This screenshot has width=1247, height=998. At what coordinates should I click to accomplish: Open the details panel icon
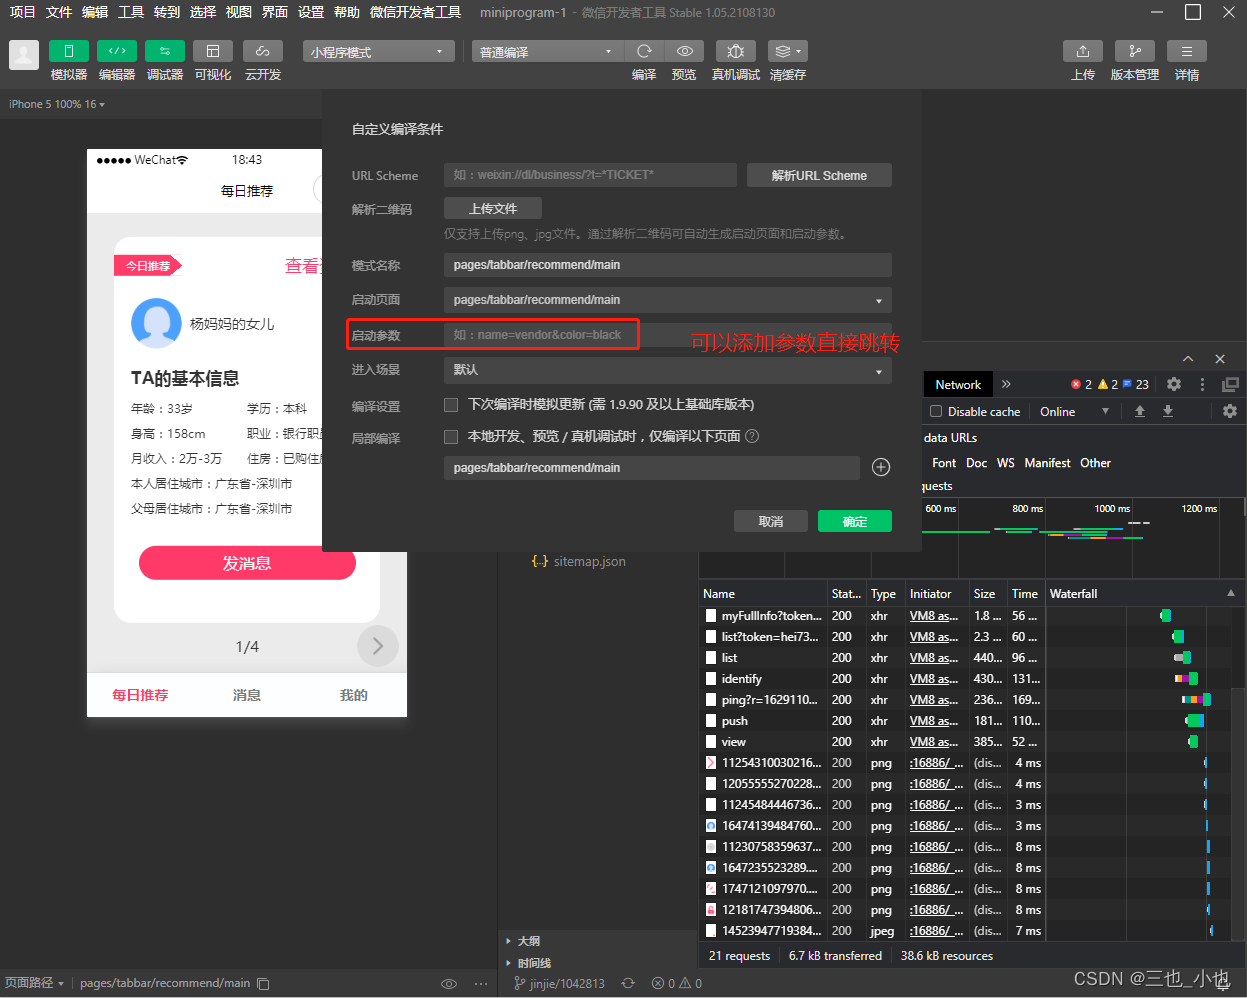[1187, 51]
